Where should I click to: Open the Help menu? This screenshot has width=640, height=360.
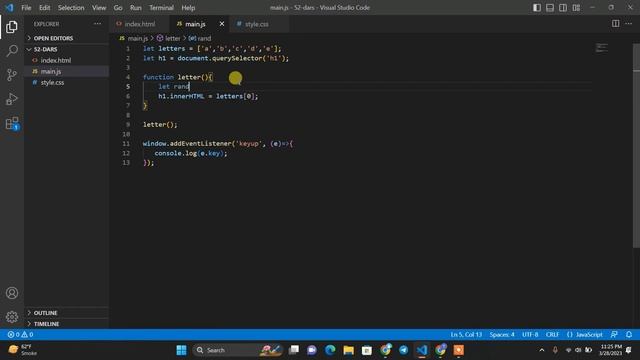pos(188,7)
